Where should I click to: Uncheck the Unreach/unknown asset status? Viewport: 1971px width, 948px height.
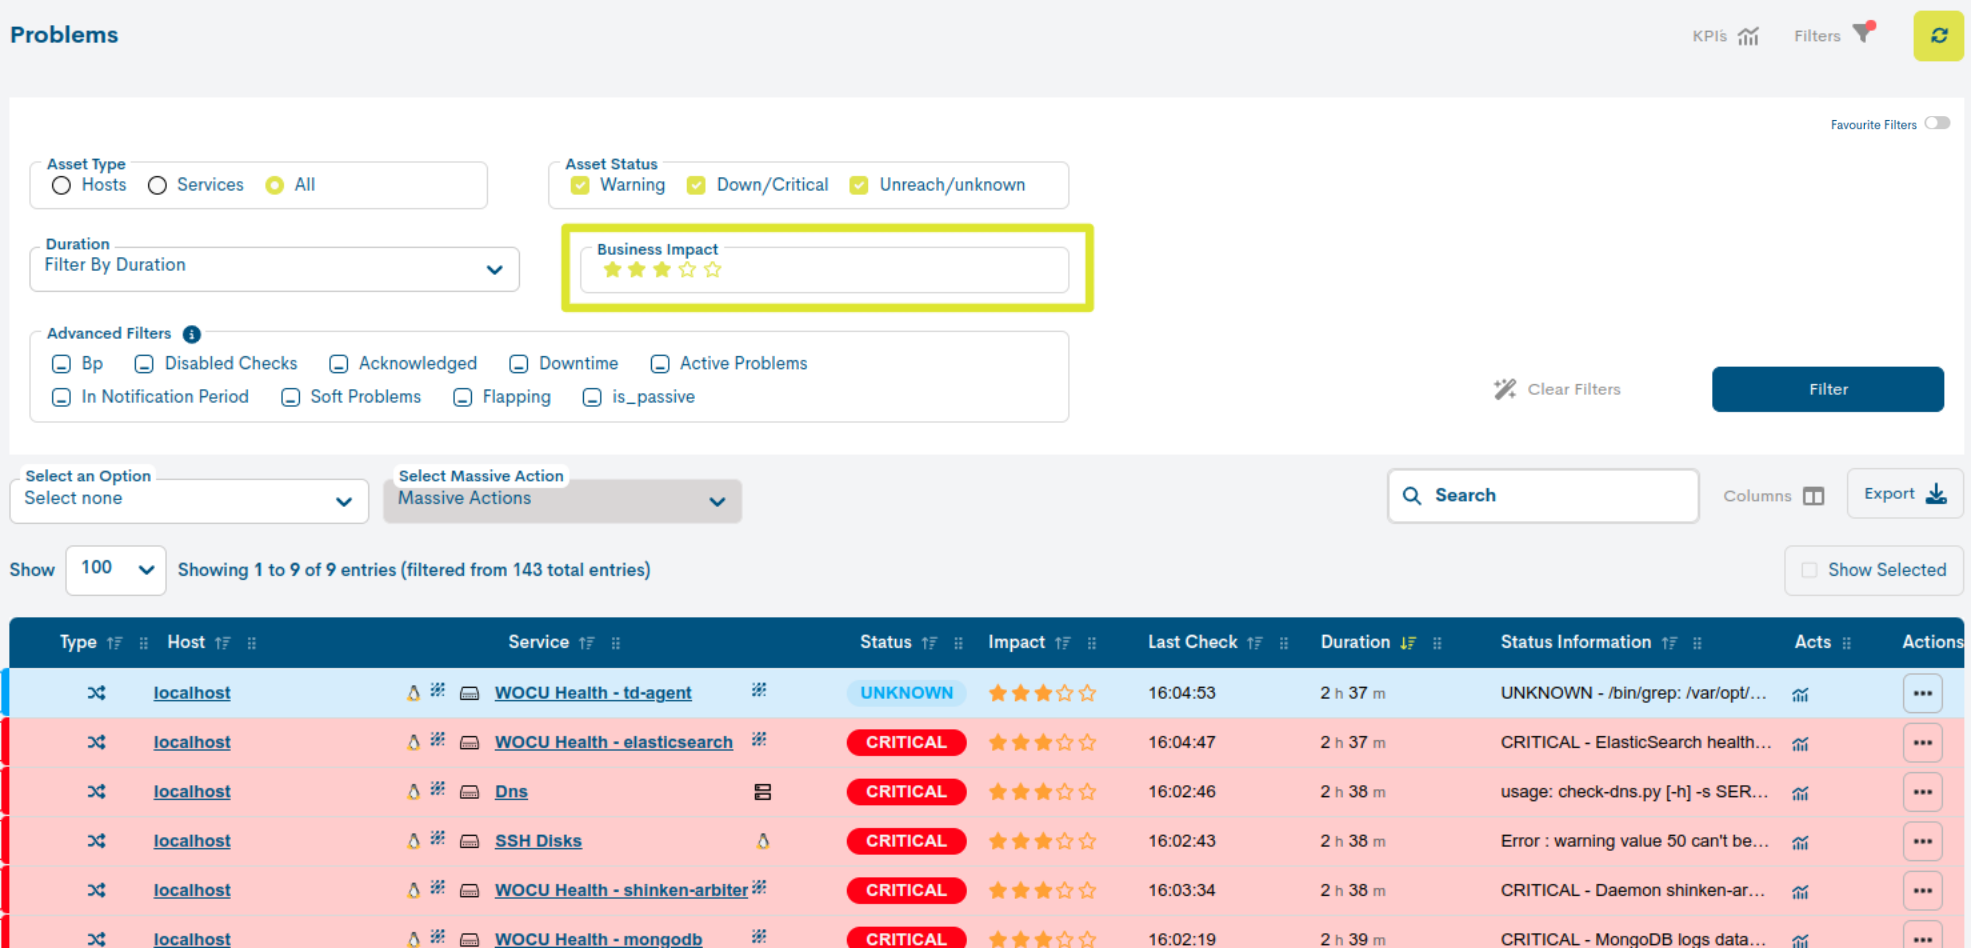point(858,186)
